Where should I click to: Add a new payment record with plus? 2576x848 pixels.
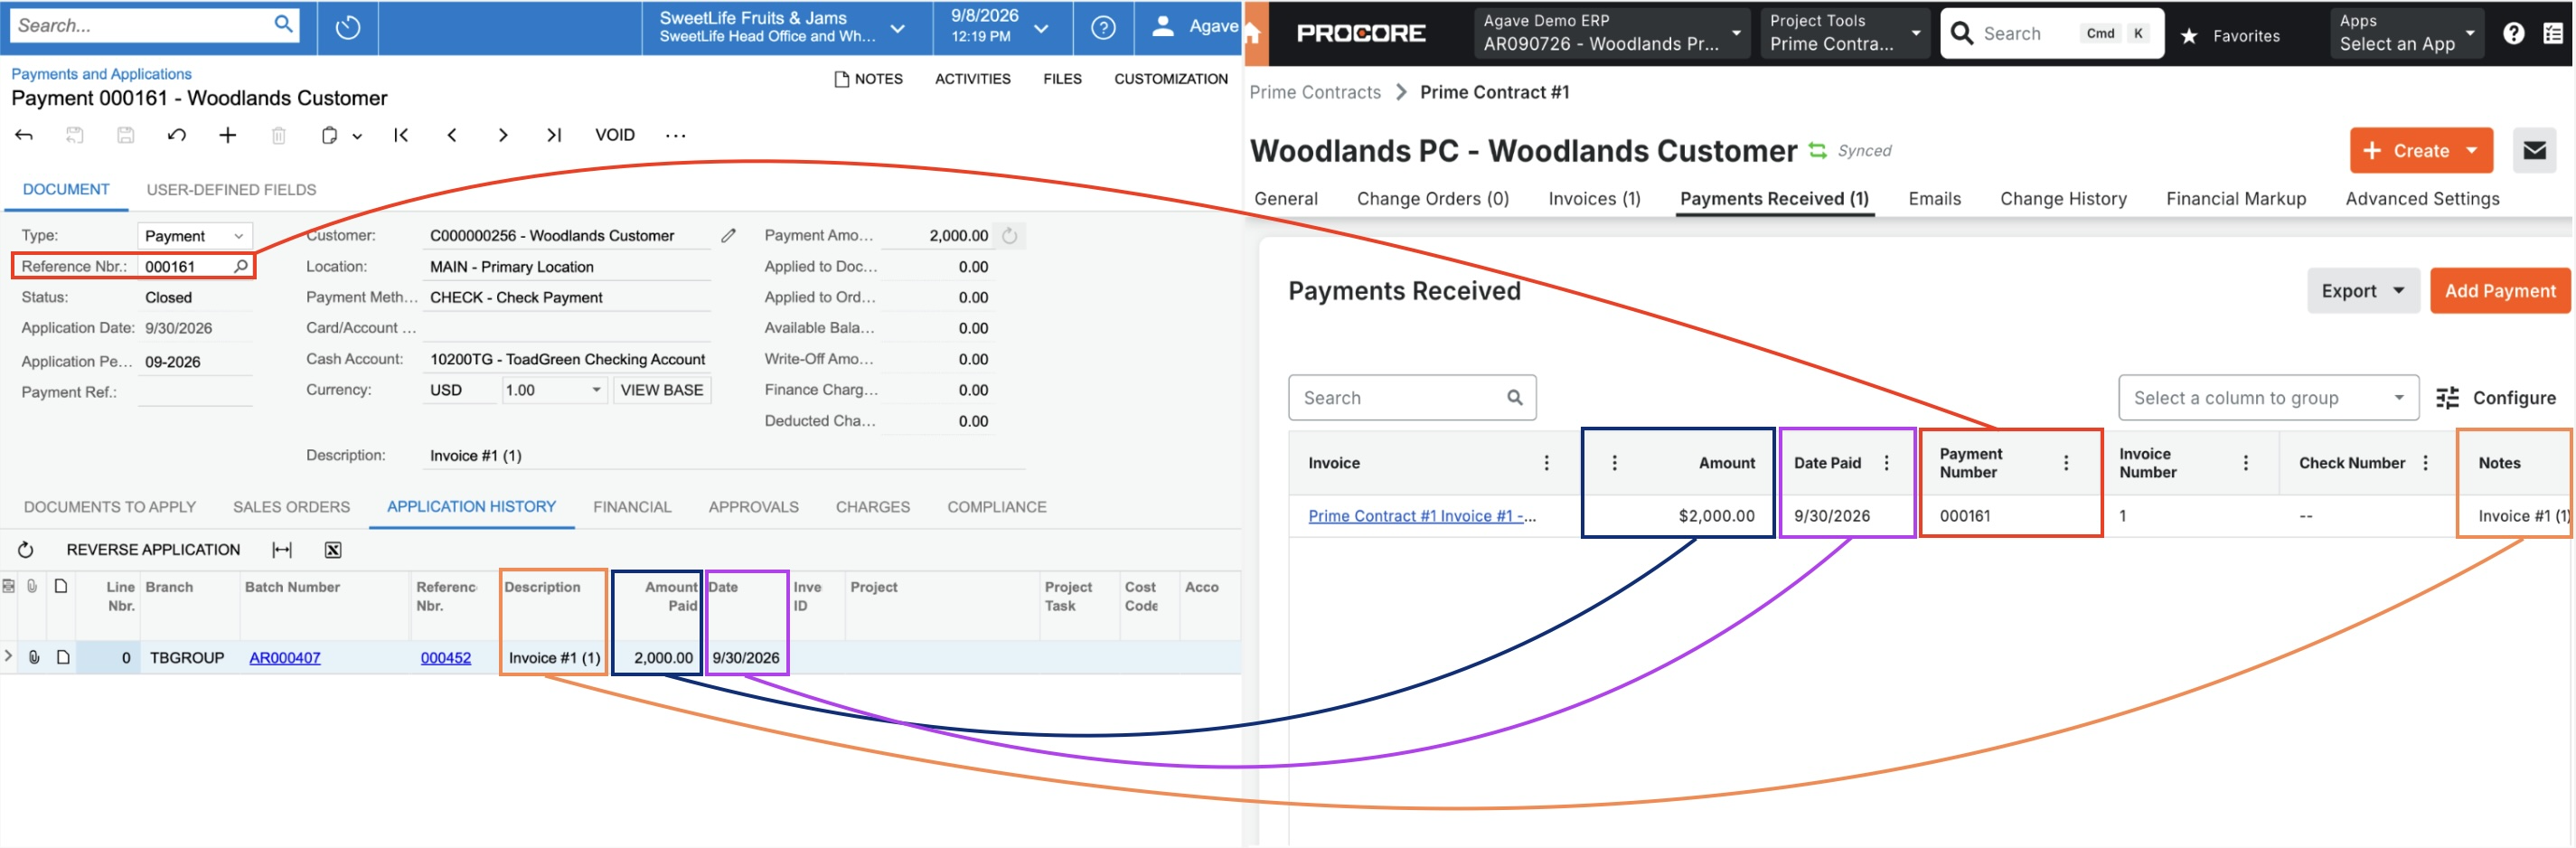228,135
